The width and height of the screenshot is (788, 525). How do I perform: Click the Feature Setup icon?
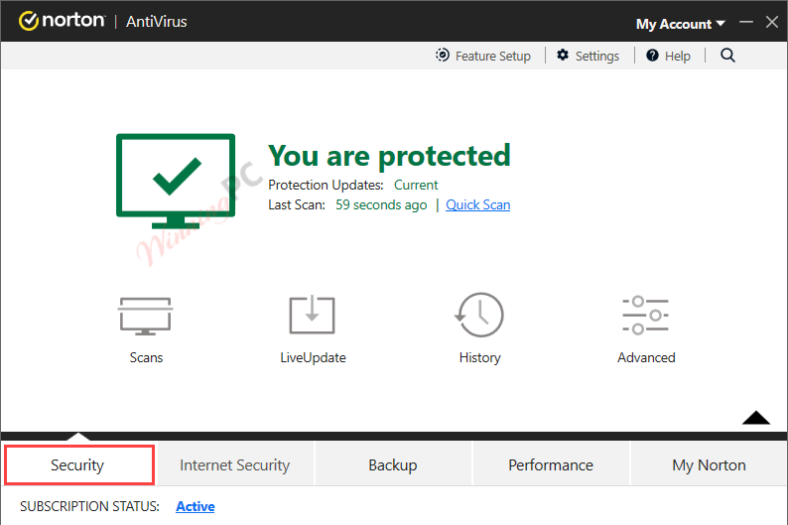point(442,55)
